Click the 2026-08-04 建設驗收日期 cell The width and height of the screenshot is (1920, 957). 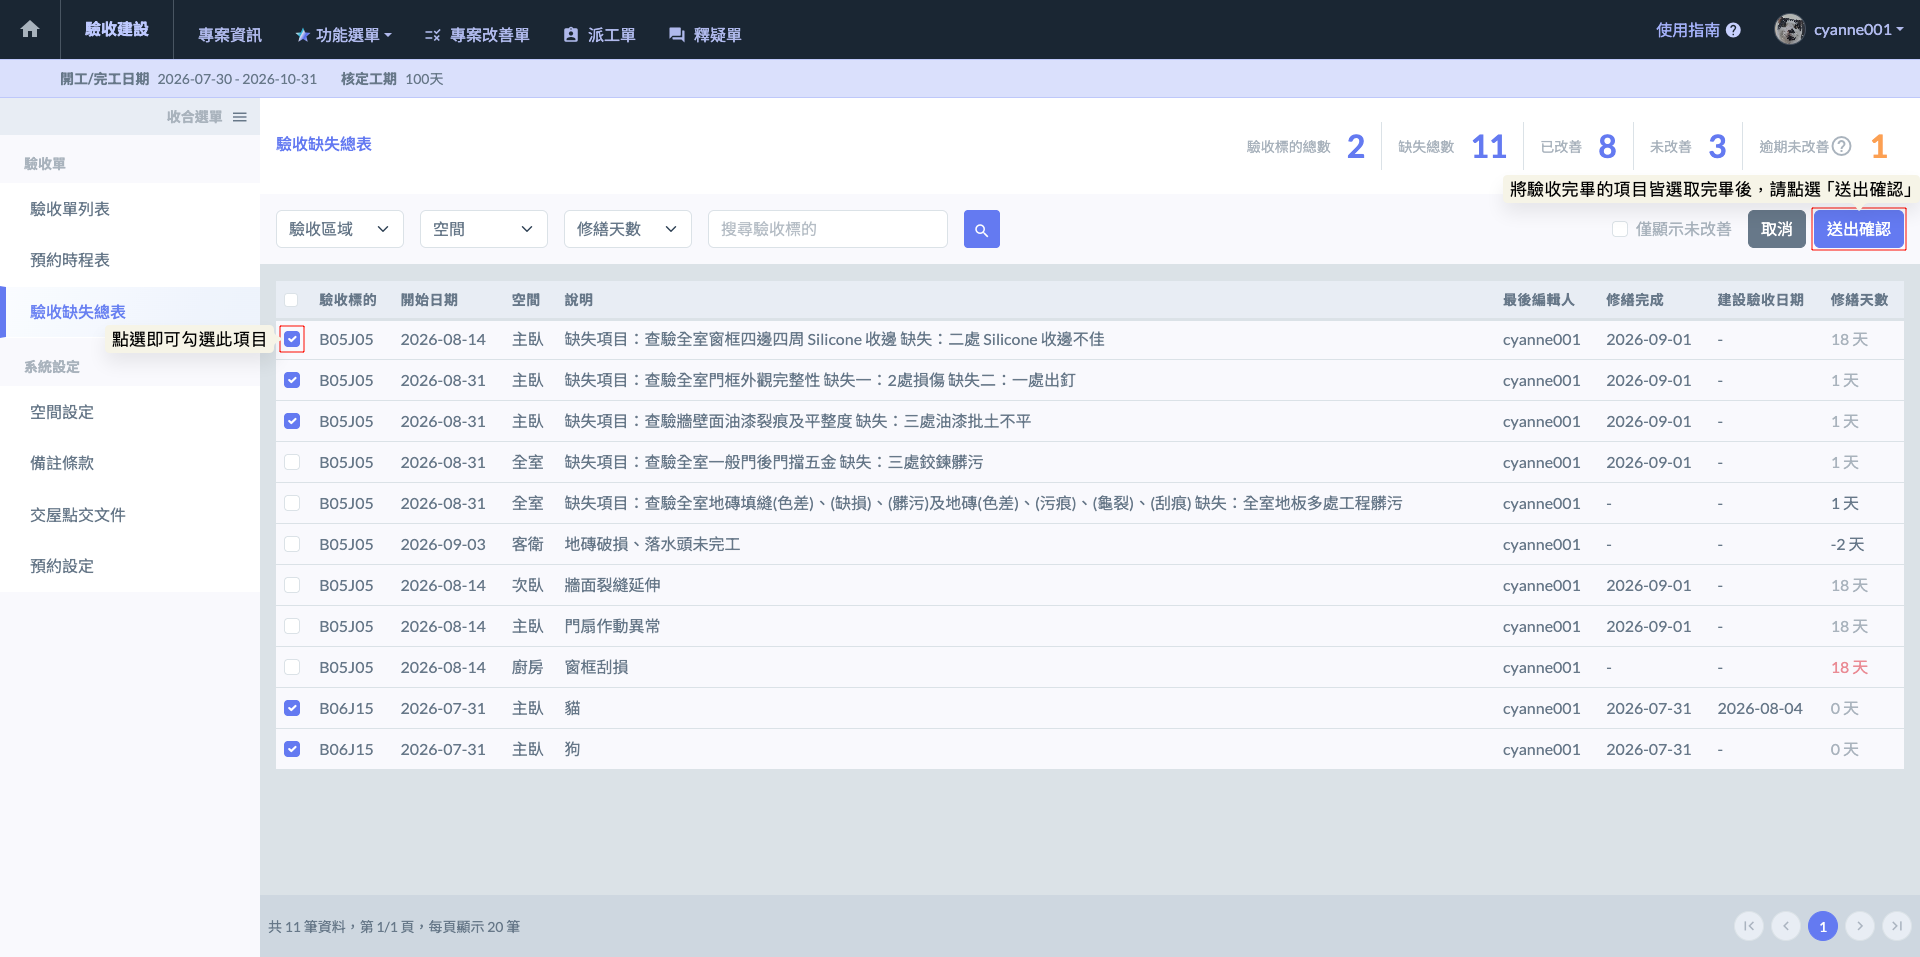1760,708
